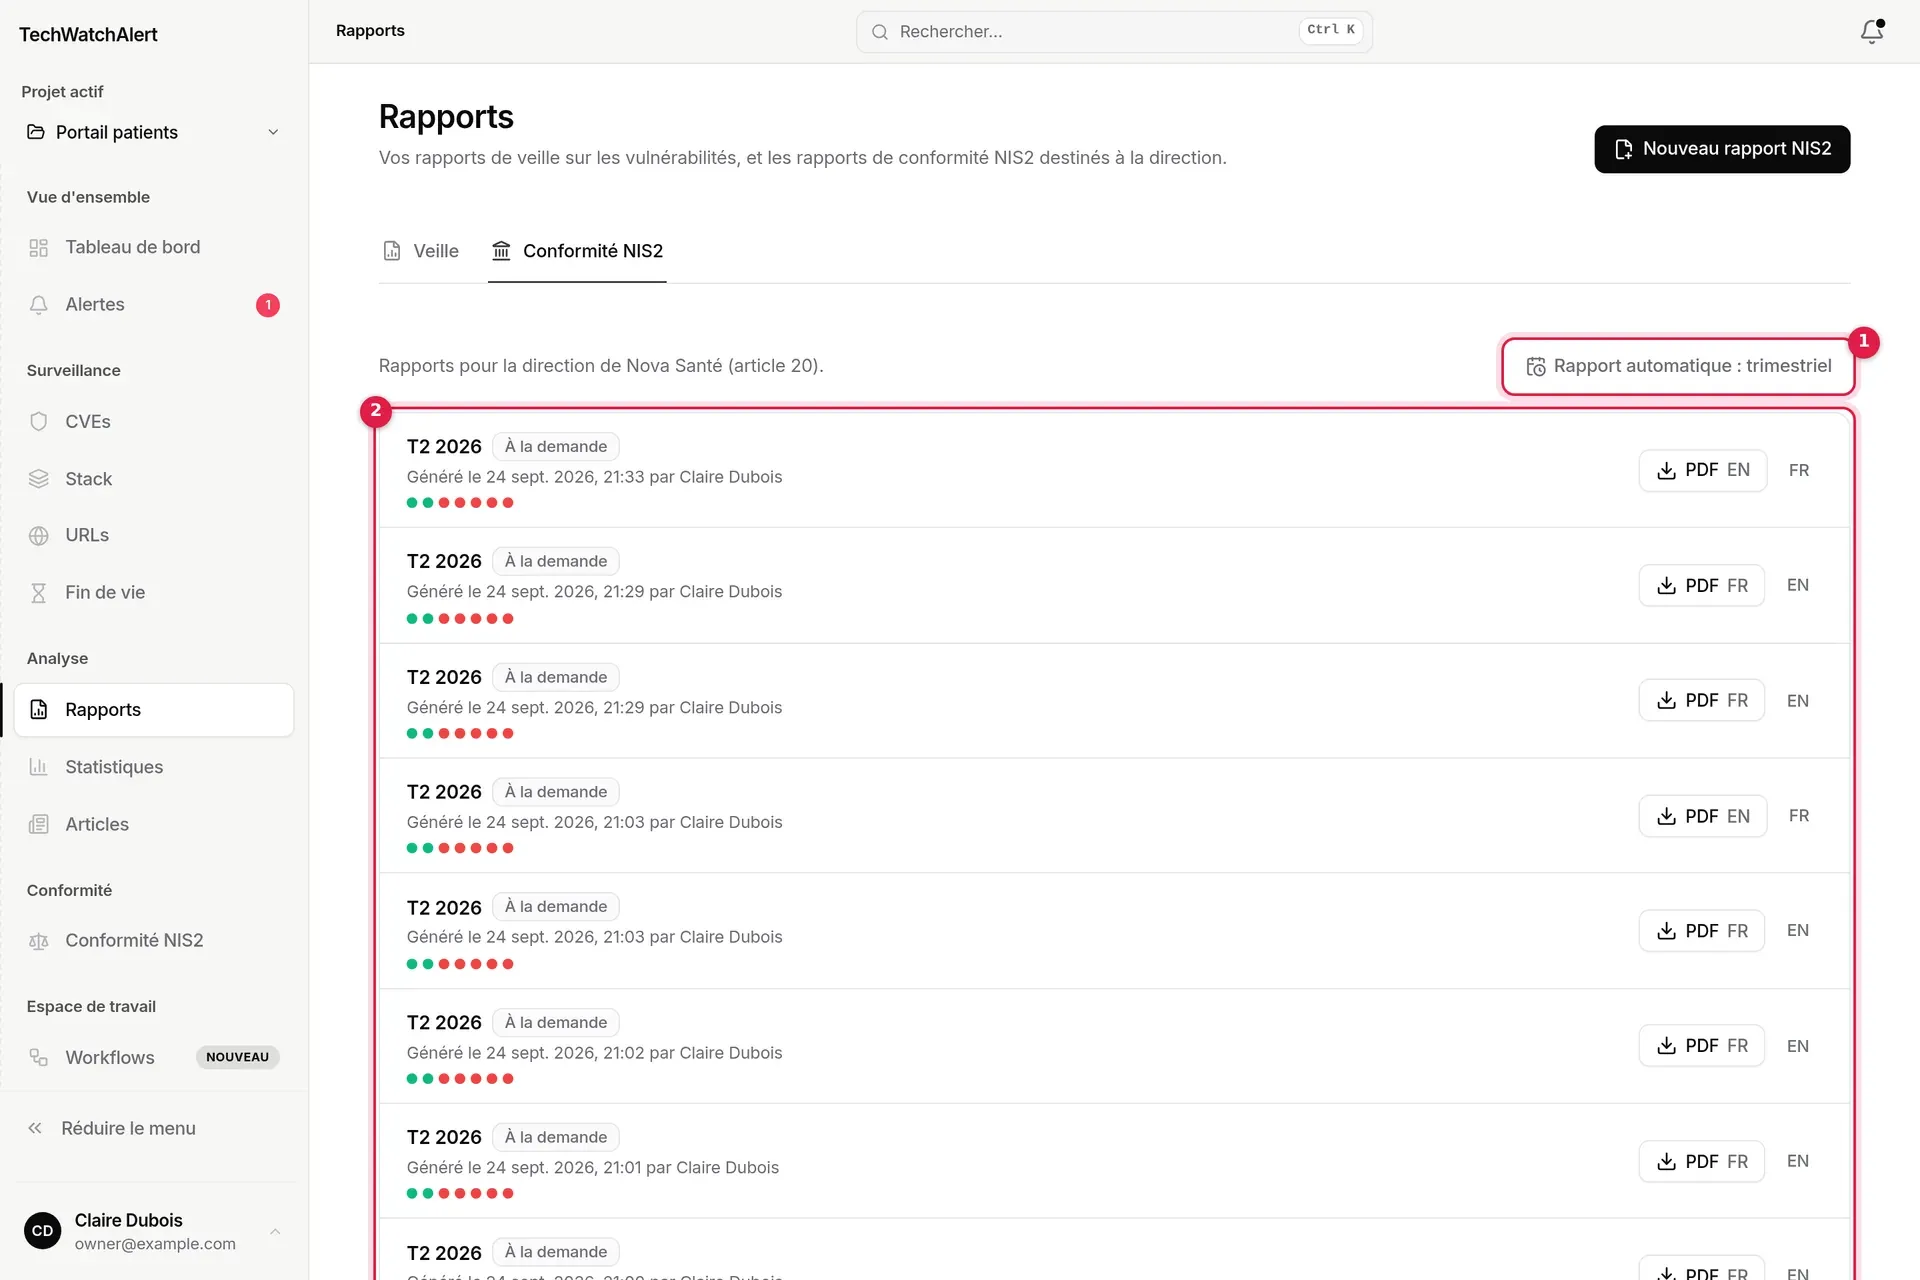Download PDF FR for the 21:02 report
Image resolution: width=1920 pixels, height=1280 pixels.
tap(1702, 1046)
